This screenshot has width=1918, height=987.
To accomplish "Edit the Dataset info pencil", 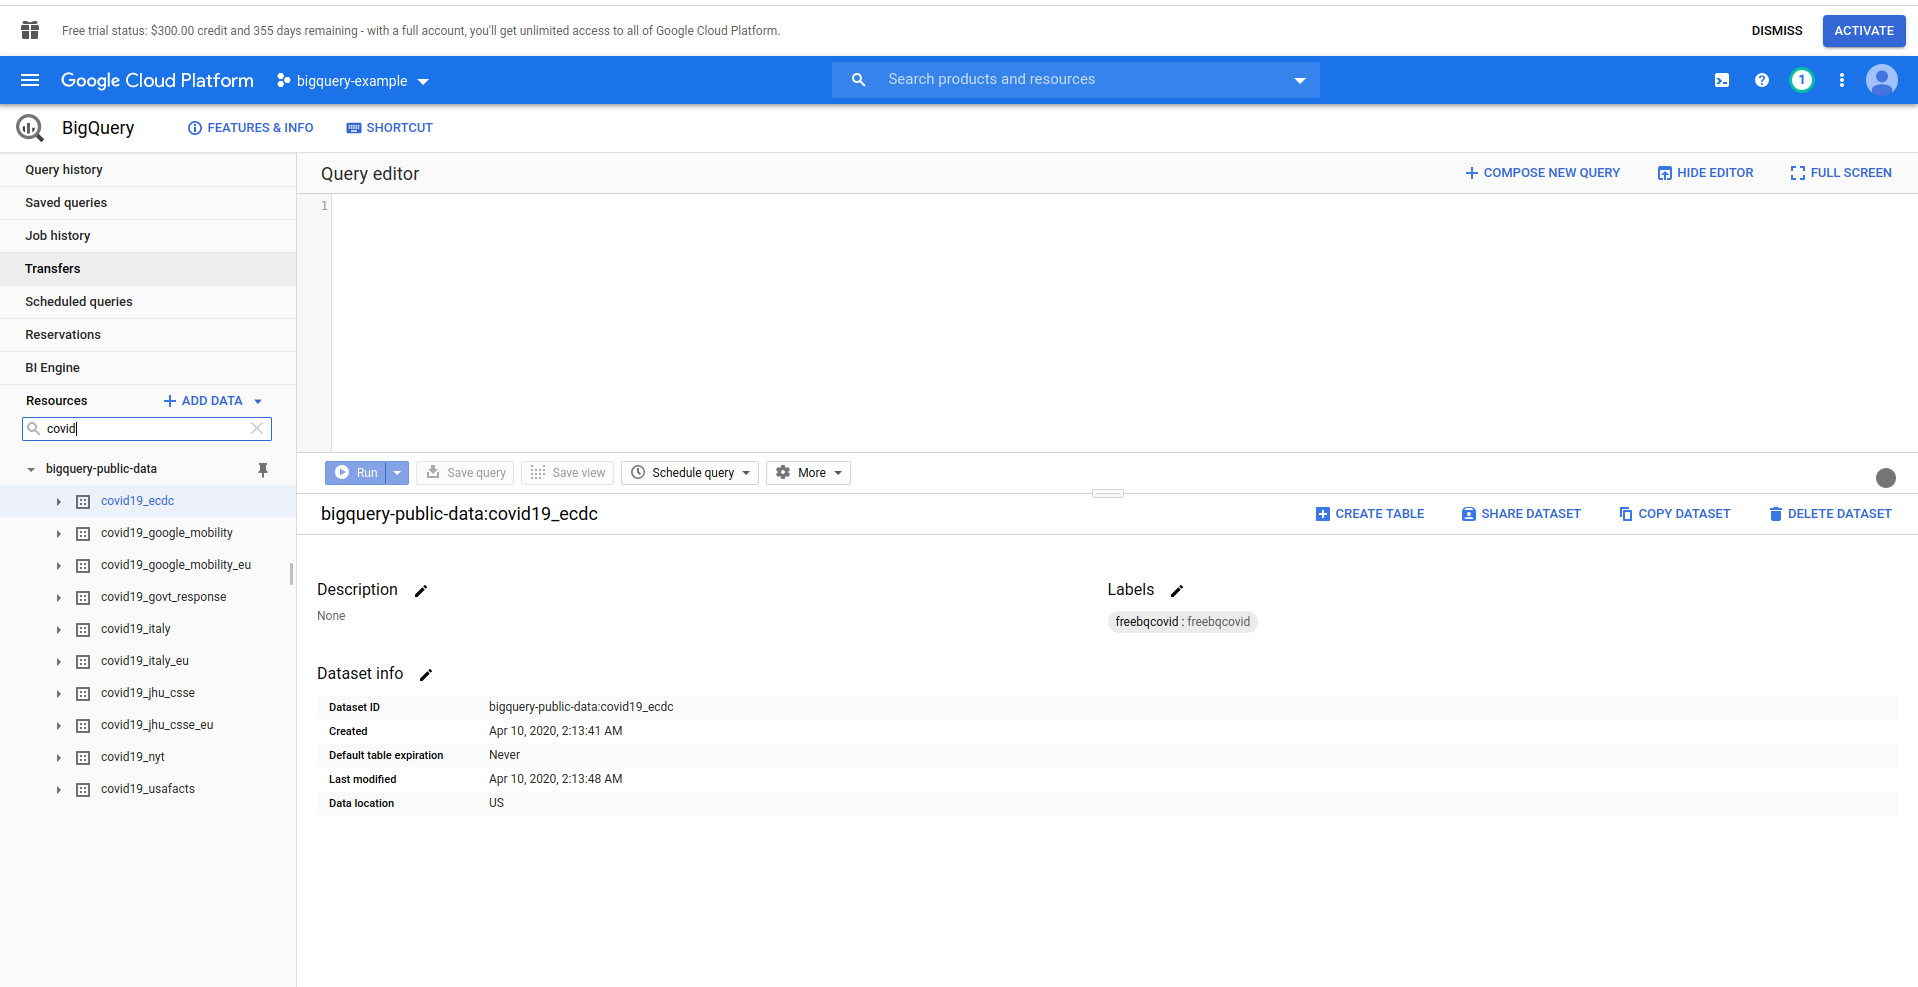I will [426, 675].
